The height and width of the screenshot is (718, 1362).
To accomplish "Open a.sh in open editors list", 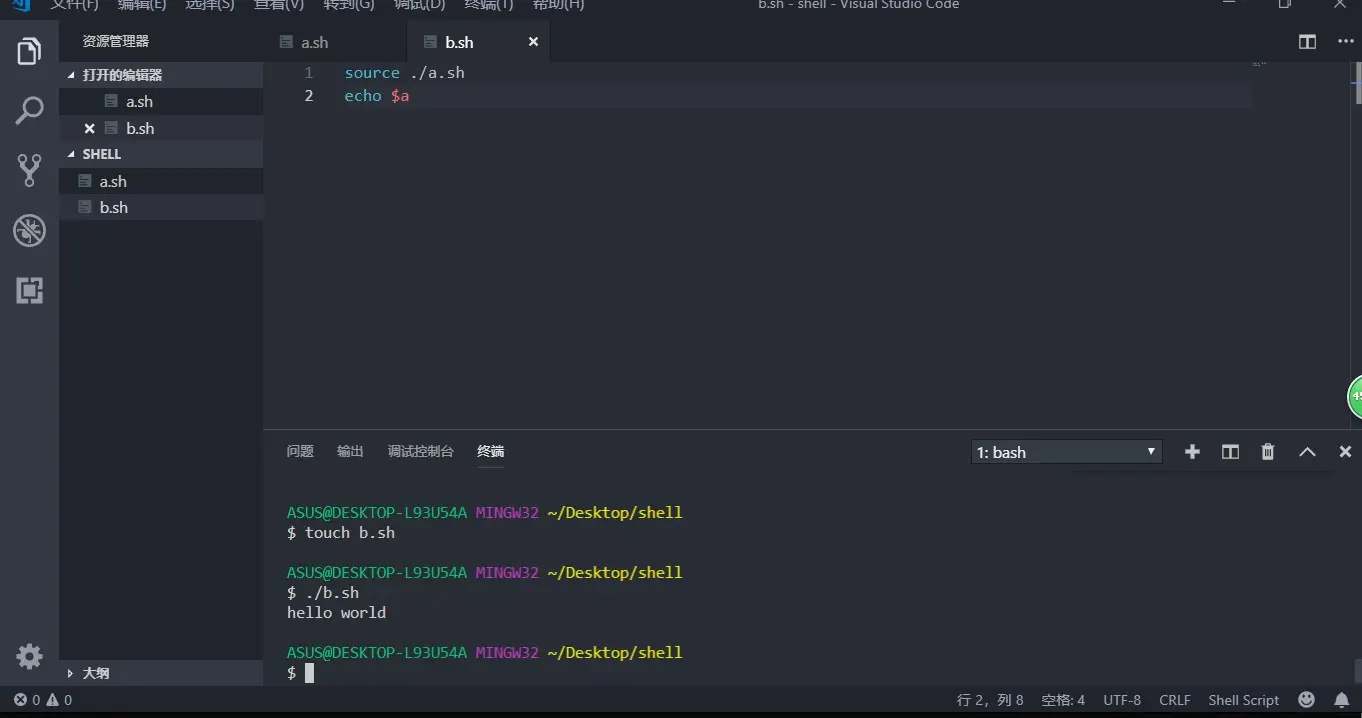I will (x=160, y=101).
